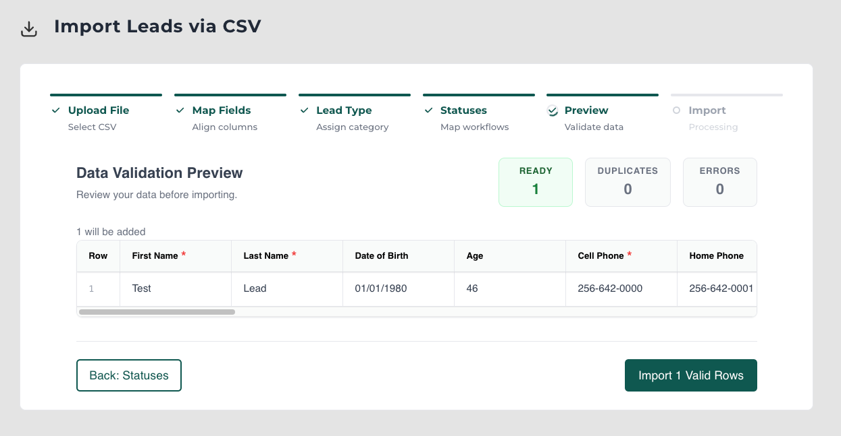Click the table's horizontal scrollbar thumb
Screen dimensions: 841x436
pos(157,312)
